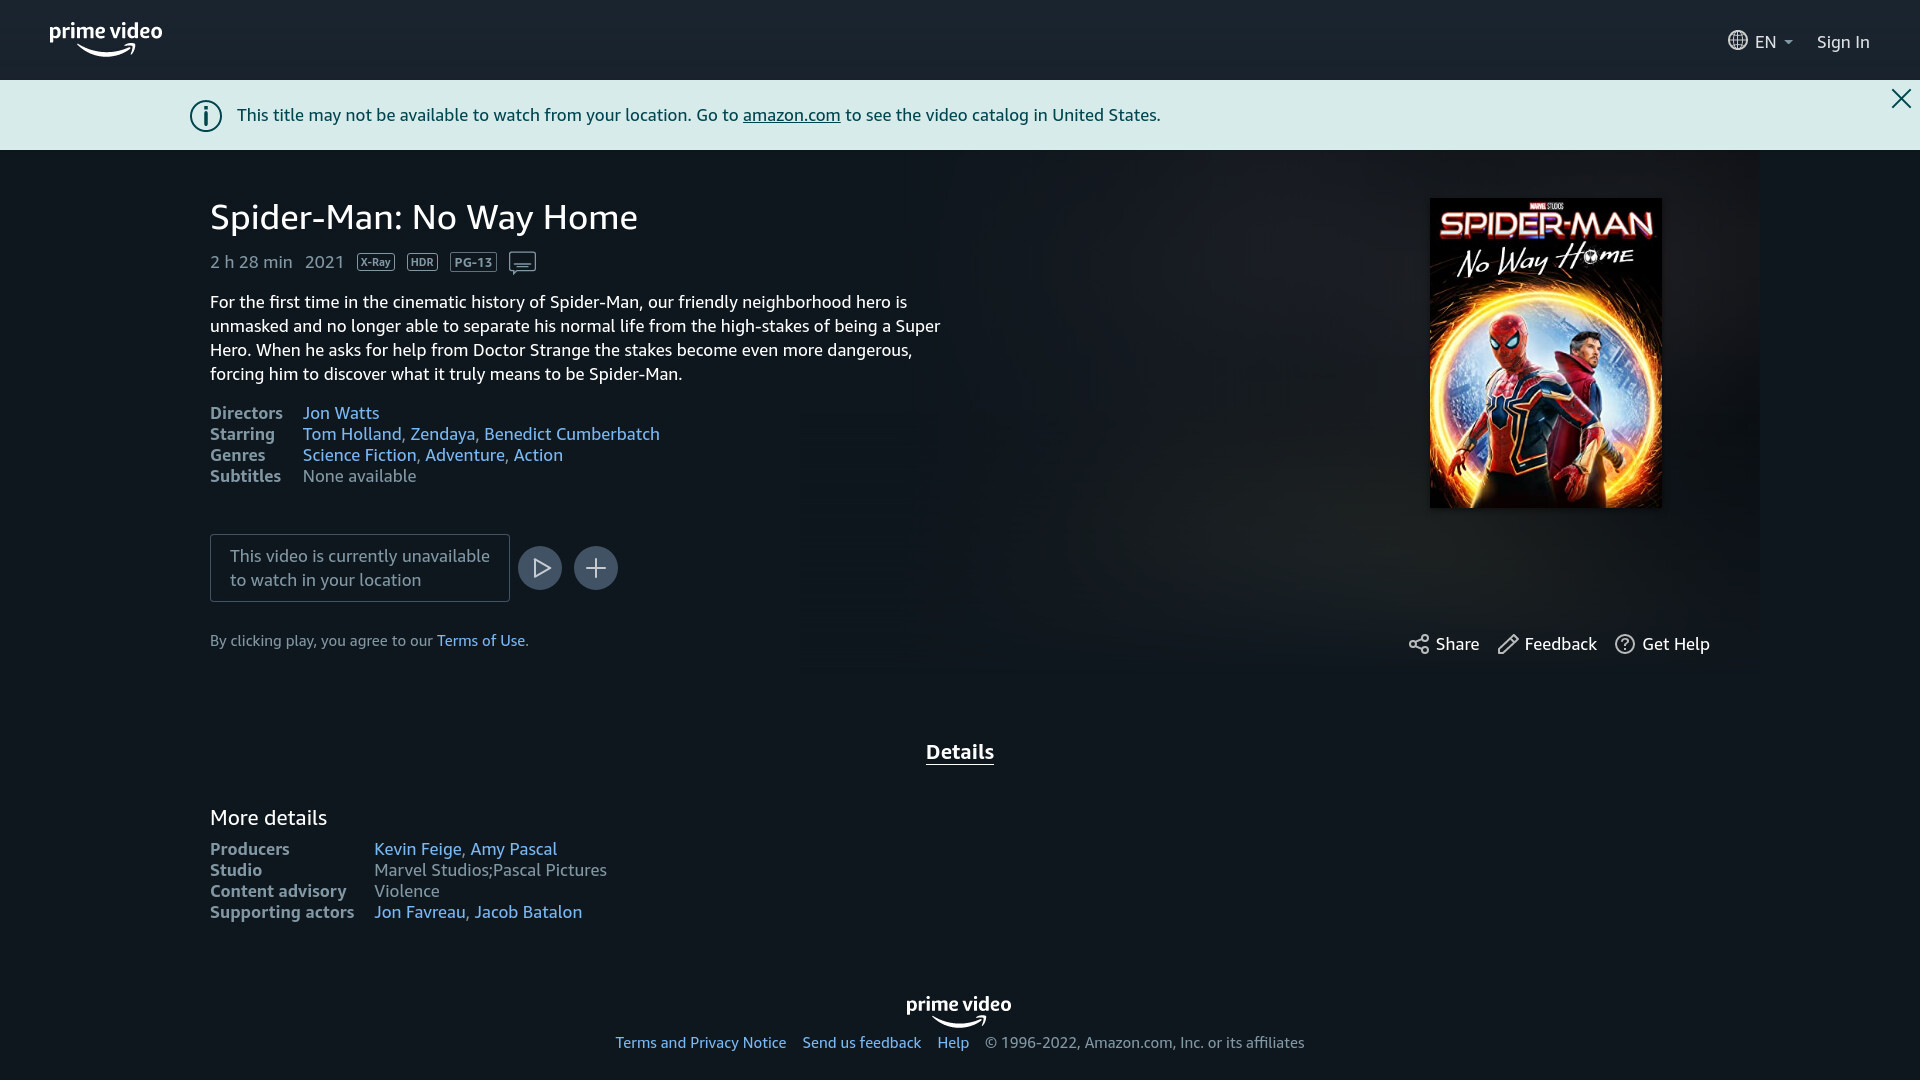Click the X-Ray badge
The height and width of the screenshot is (1080, 1920).
[376, 262]
